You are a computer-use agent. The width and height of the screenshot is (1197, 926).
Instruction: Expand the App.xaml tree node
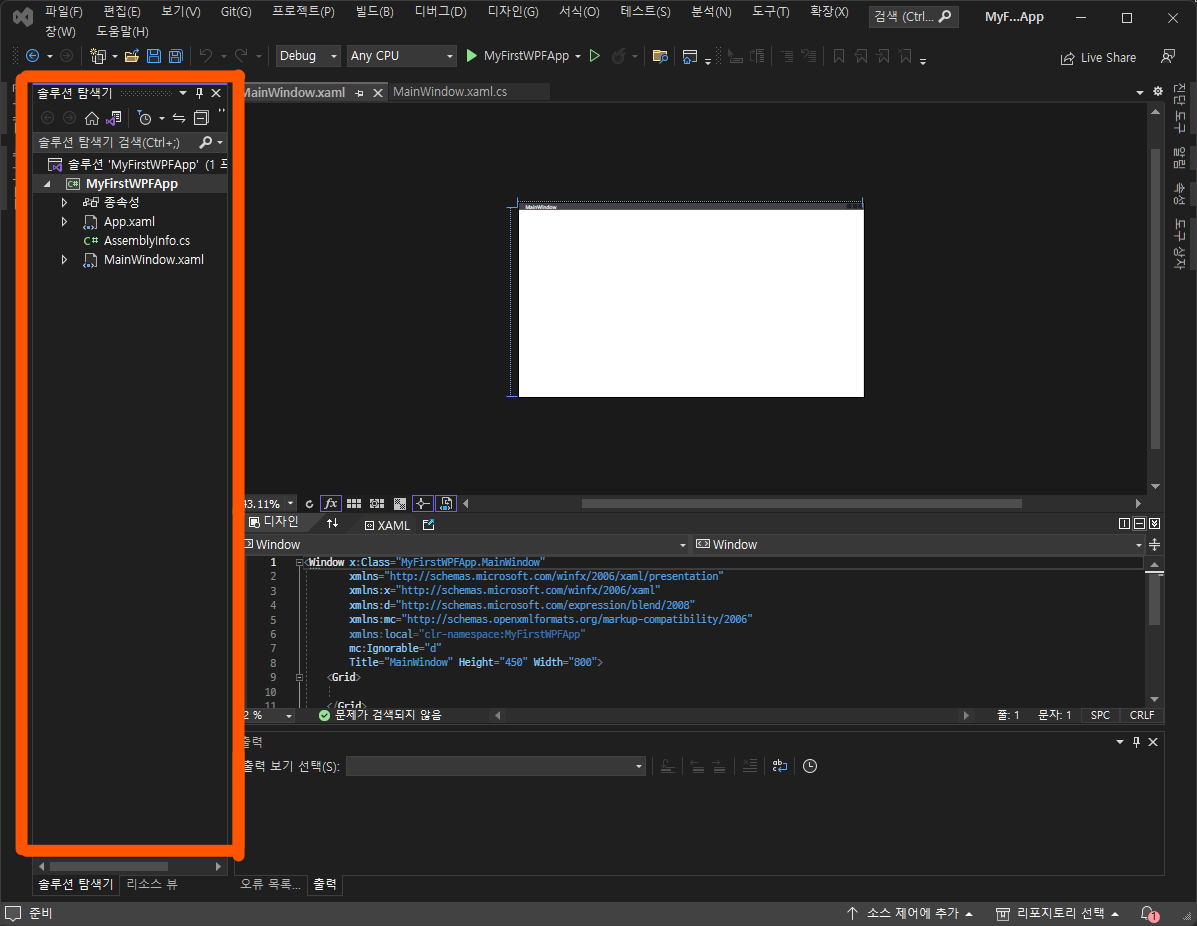click(x=64, y=221)
